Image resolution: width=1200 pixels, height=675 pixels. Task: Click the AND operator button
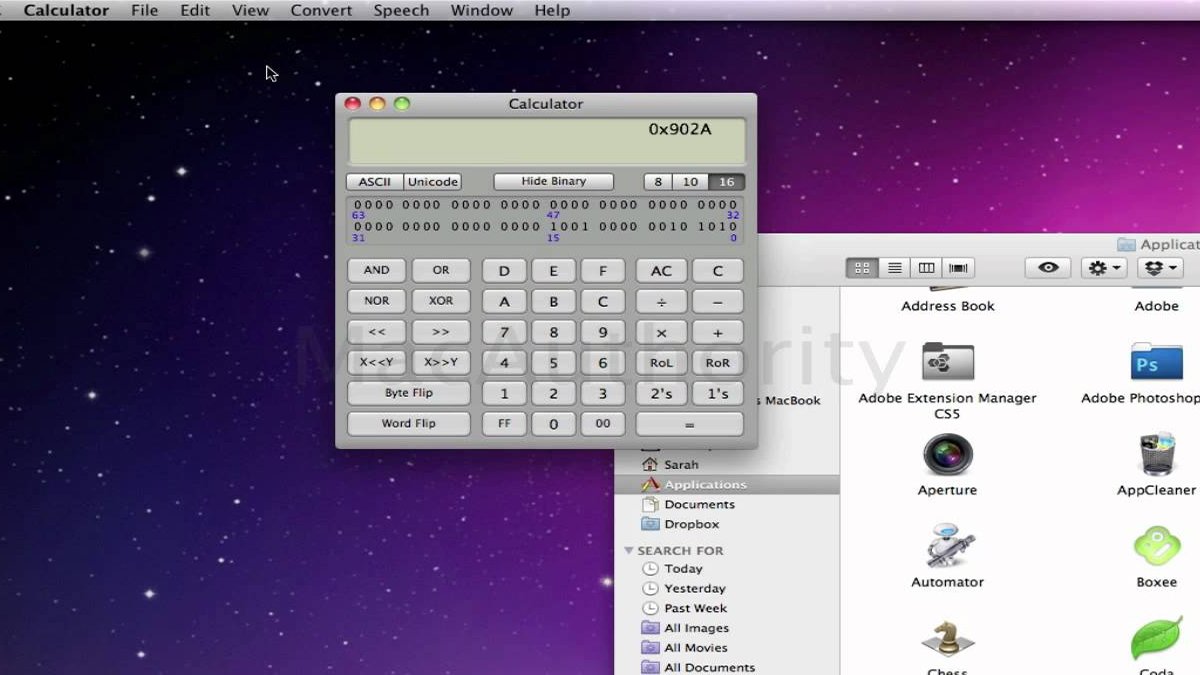point(376,270)
